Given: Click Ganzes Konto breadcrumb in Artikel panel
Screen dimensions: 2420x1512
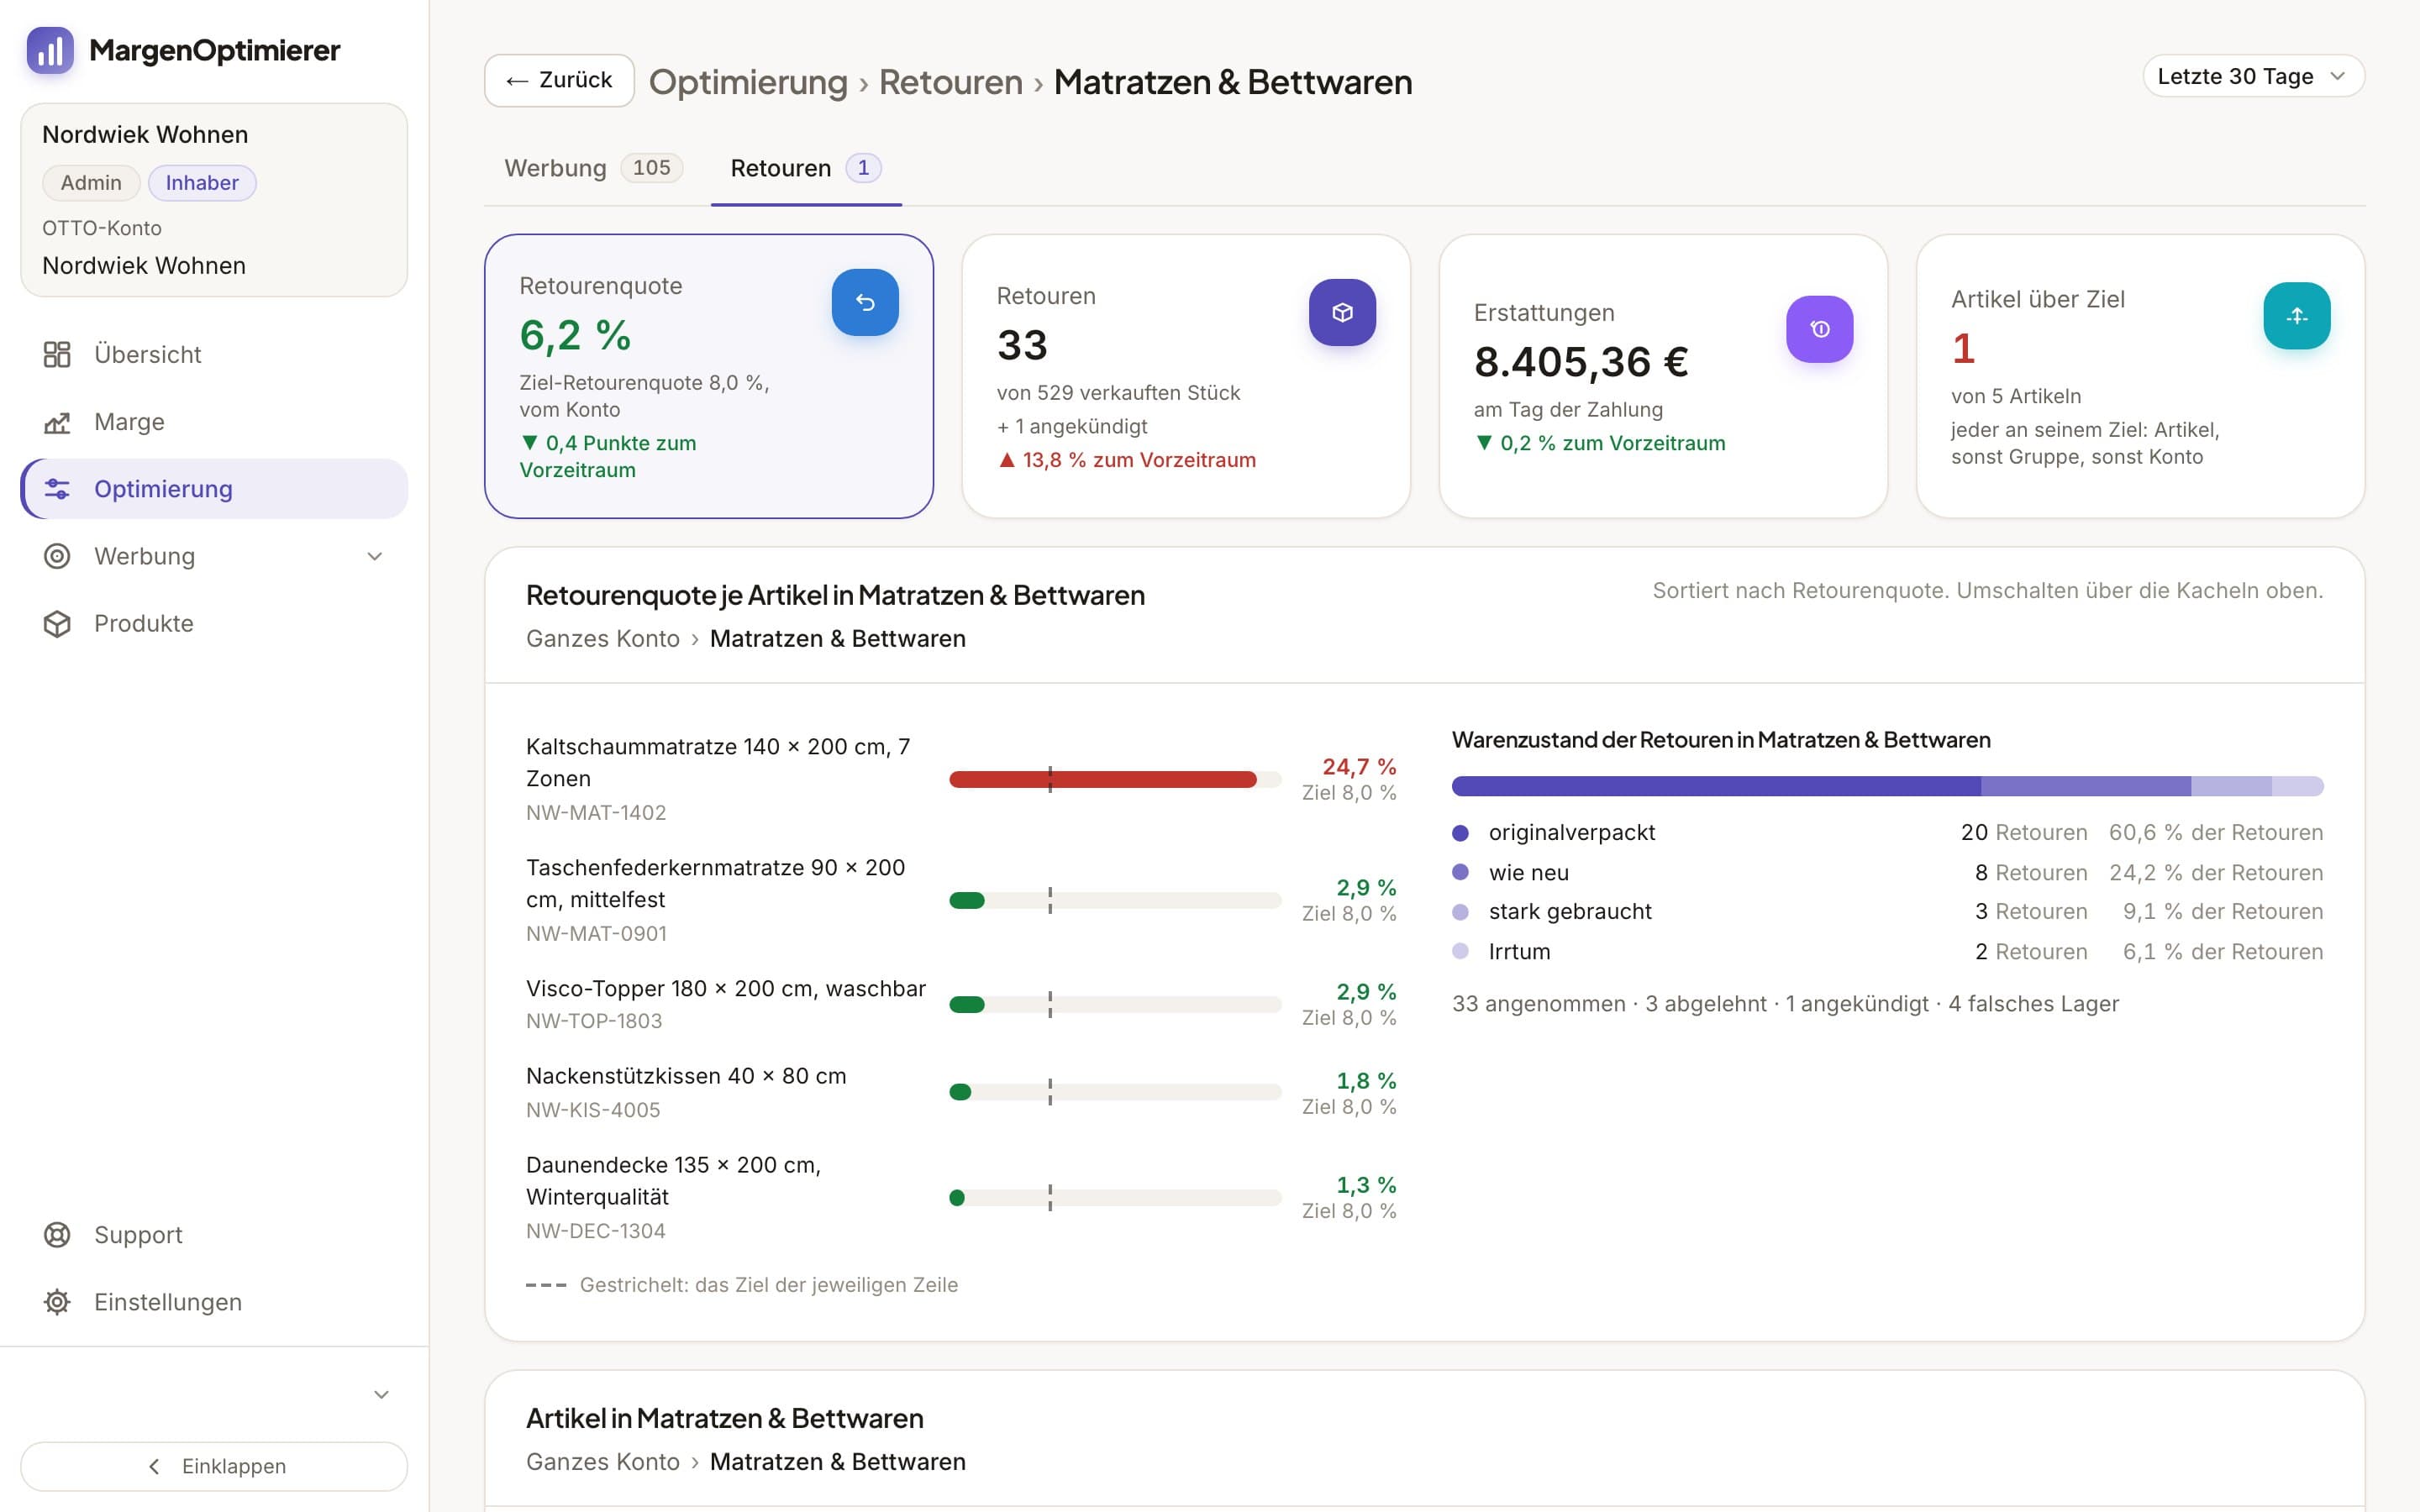Looking at the screenshot, I should click(603, 1461).
